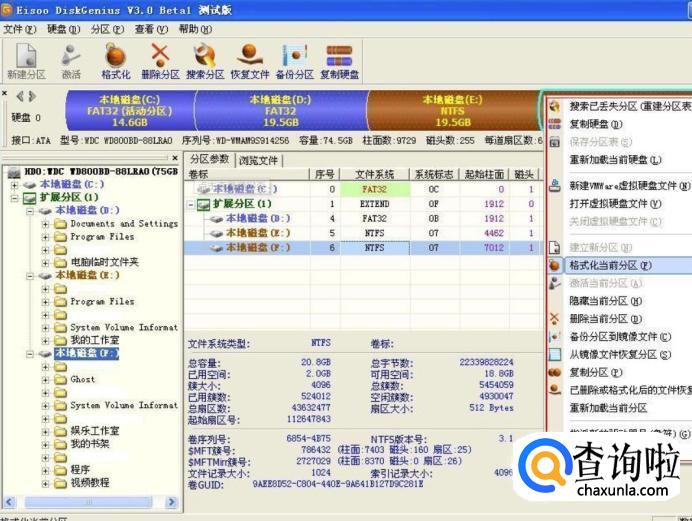Go to previous disk with left arrow

tap(20, 96)
